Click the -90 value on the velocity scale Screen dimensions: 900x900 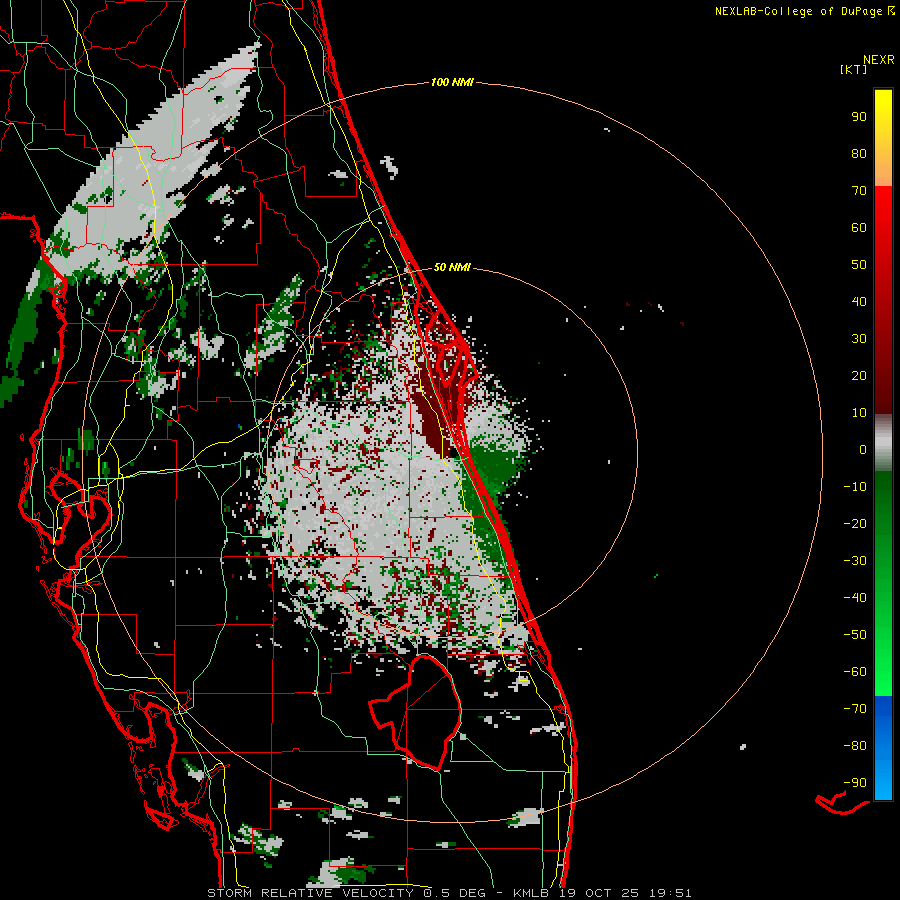[855, 783]
